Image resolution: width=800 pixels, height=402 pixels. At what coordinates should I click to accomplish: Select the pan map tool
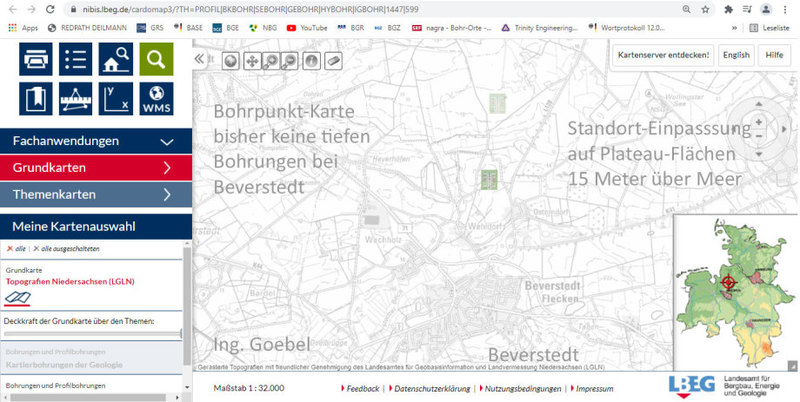[x=250, y=61]
